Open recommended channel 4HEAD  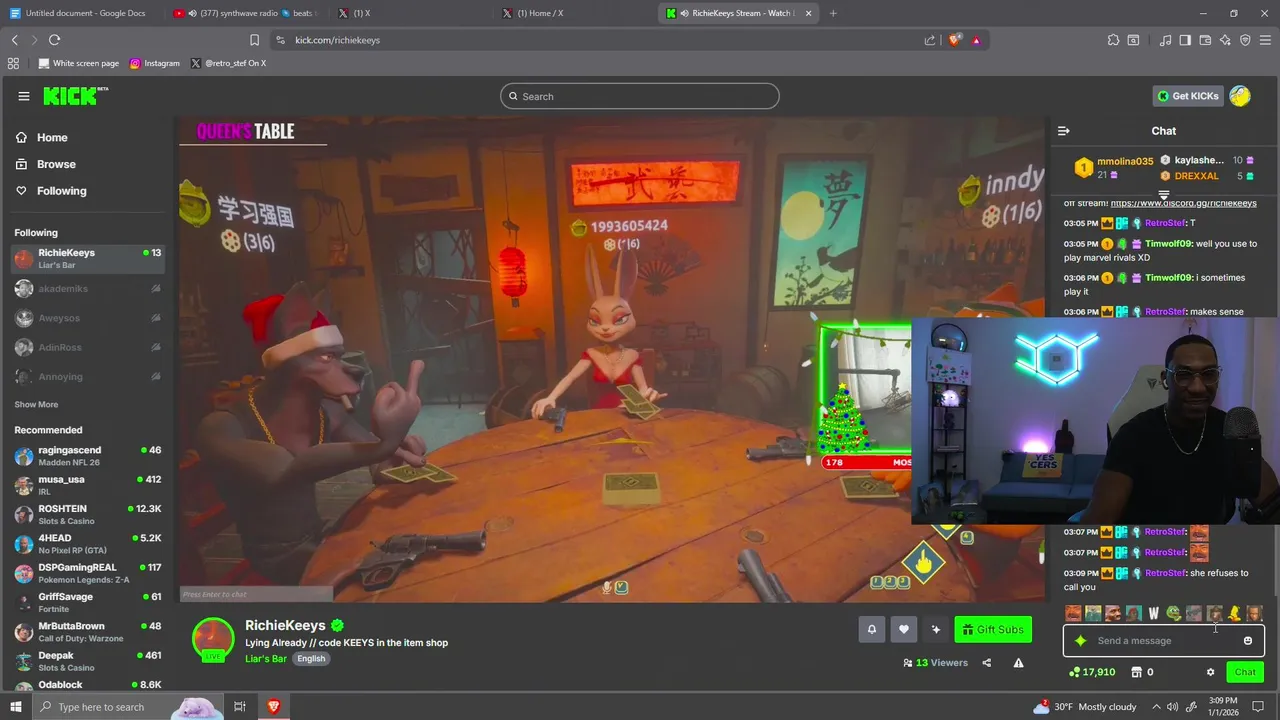click(88, 543)
